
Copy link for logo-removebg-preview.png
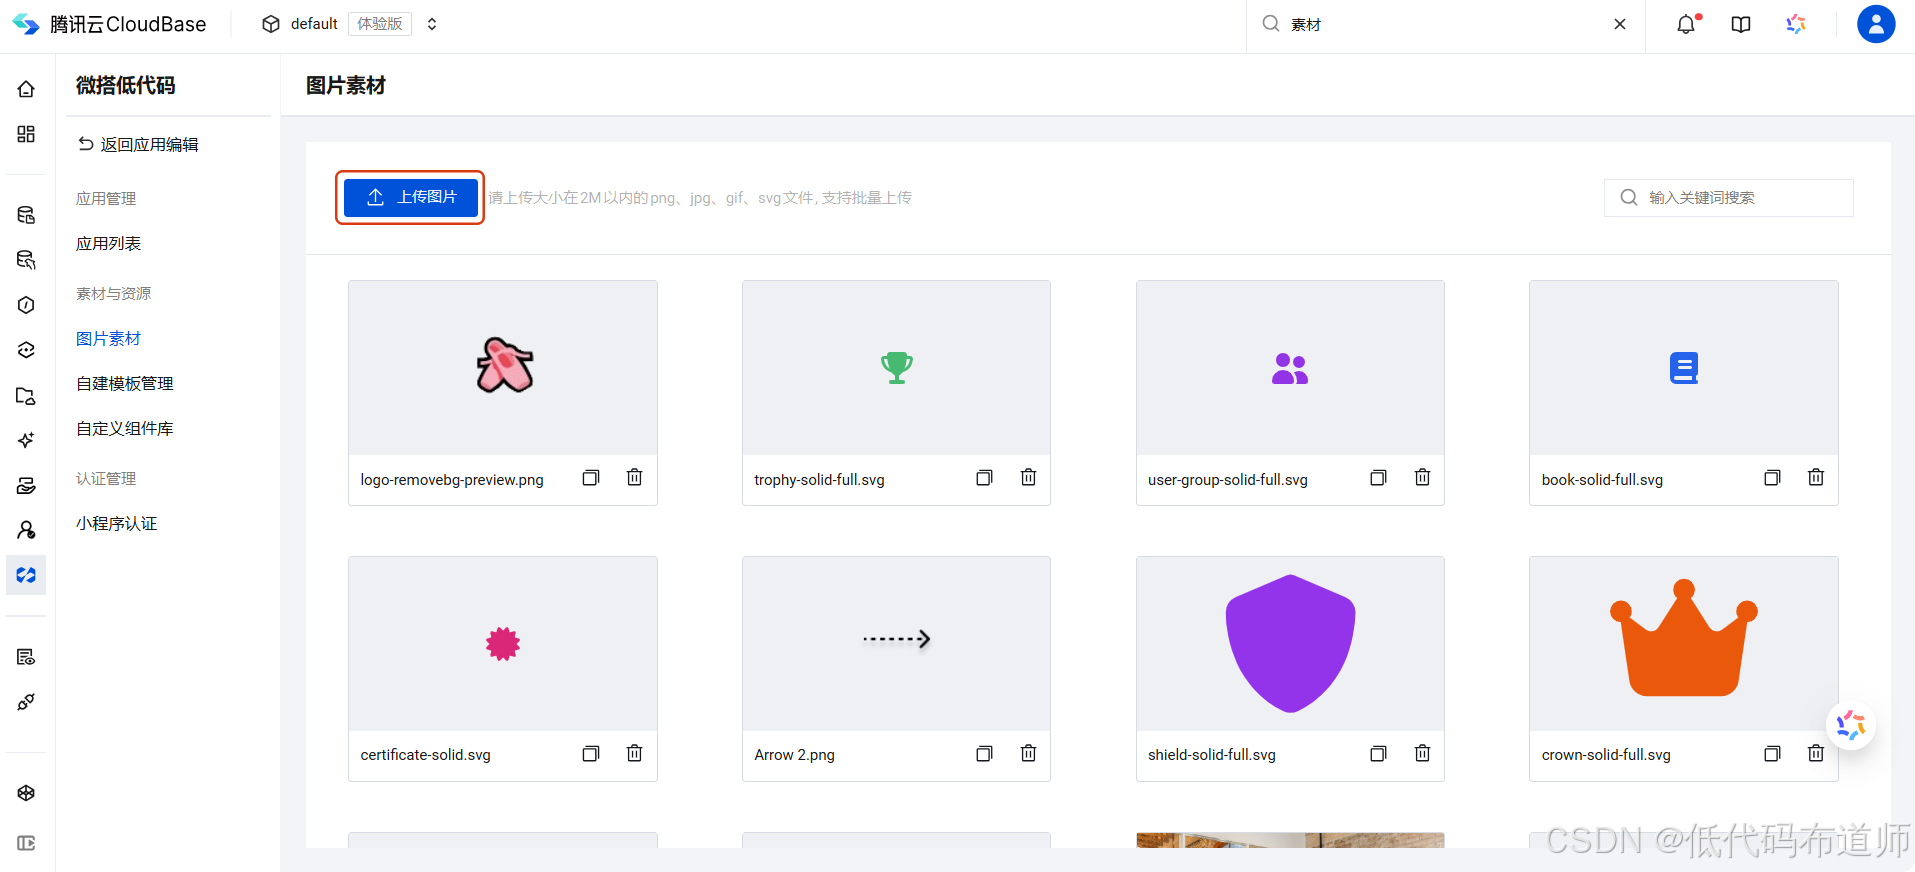(591, 478)
